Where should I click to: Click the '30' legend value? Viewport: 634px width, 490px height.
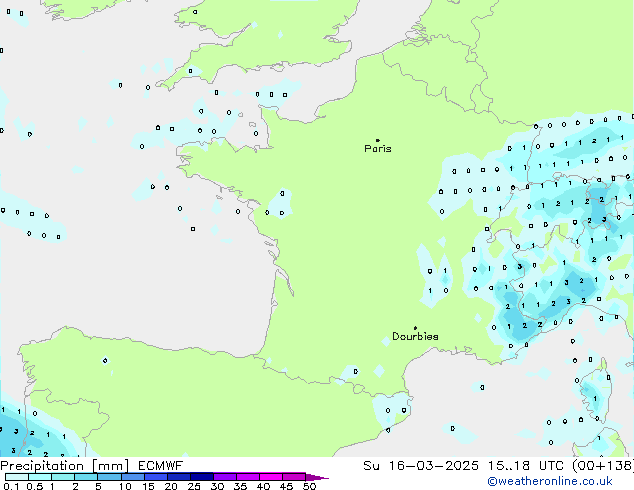(x=217, y=486)
